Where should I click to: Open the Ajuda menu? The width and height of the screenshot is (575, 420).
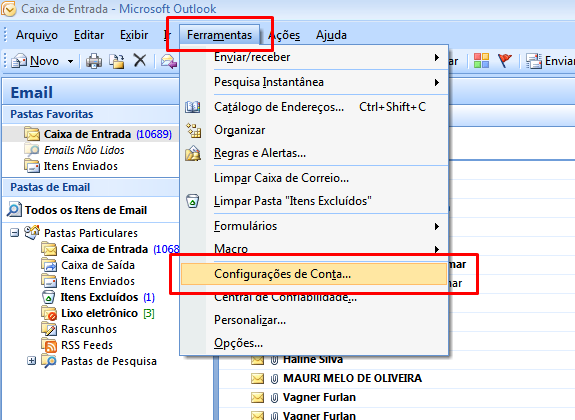(x=331, y=35)
